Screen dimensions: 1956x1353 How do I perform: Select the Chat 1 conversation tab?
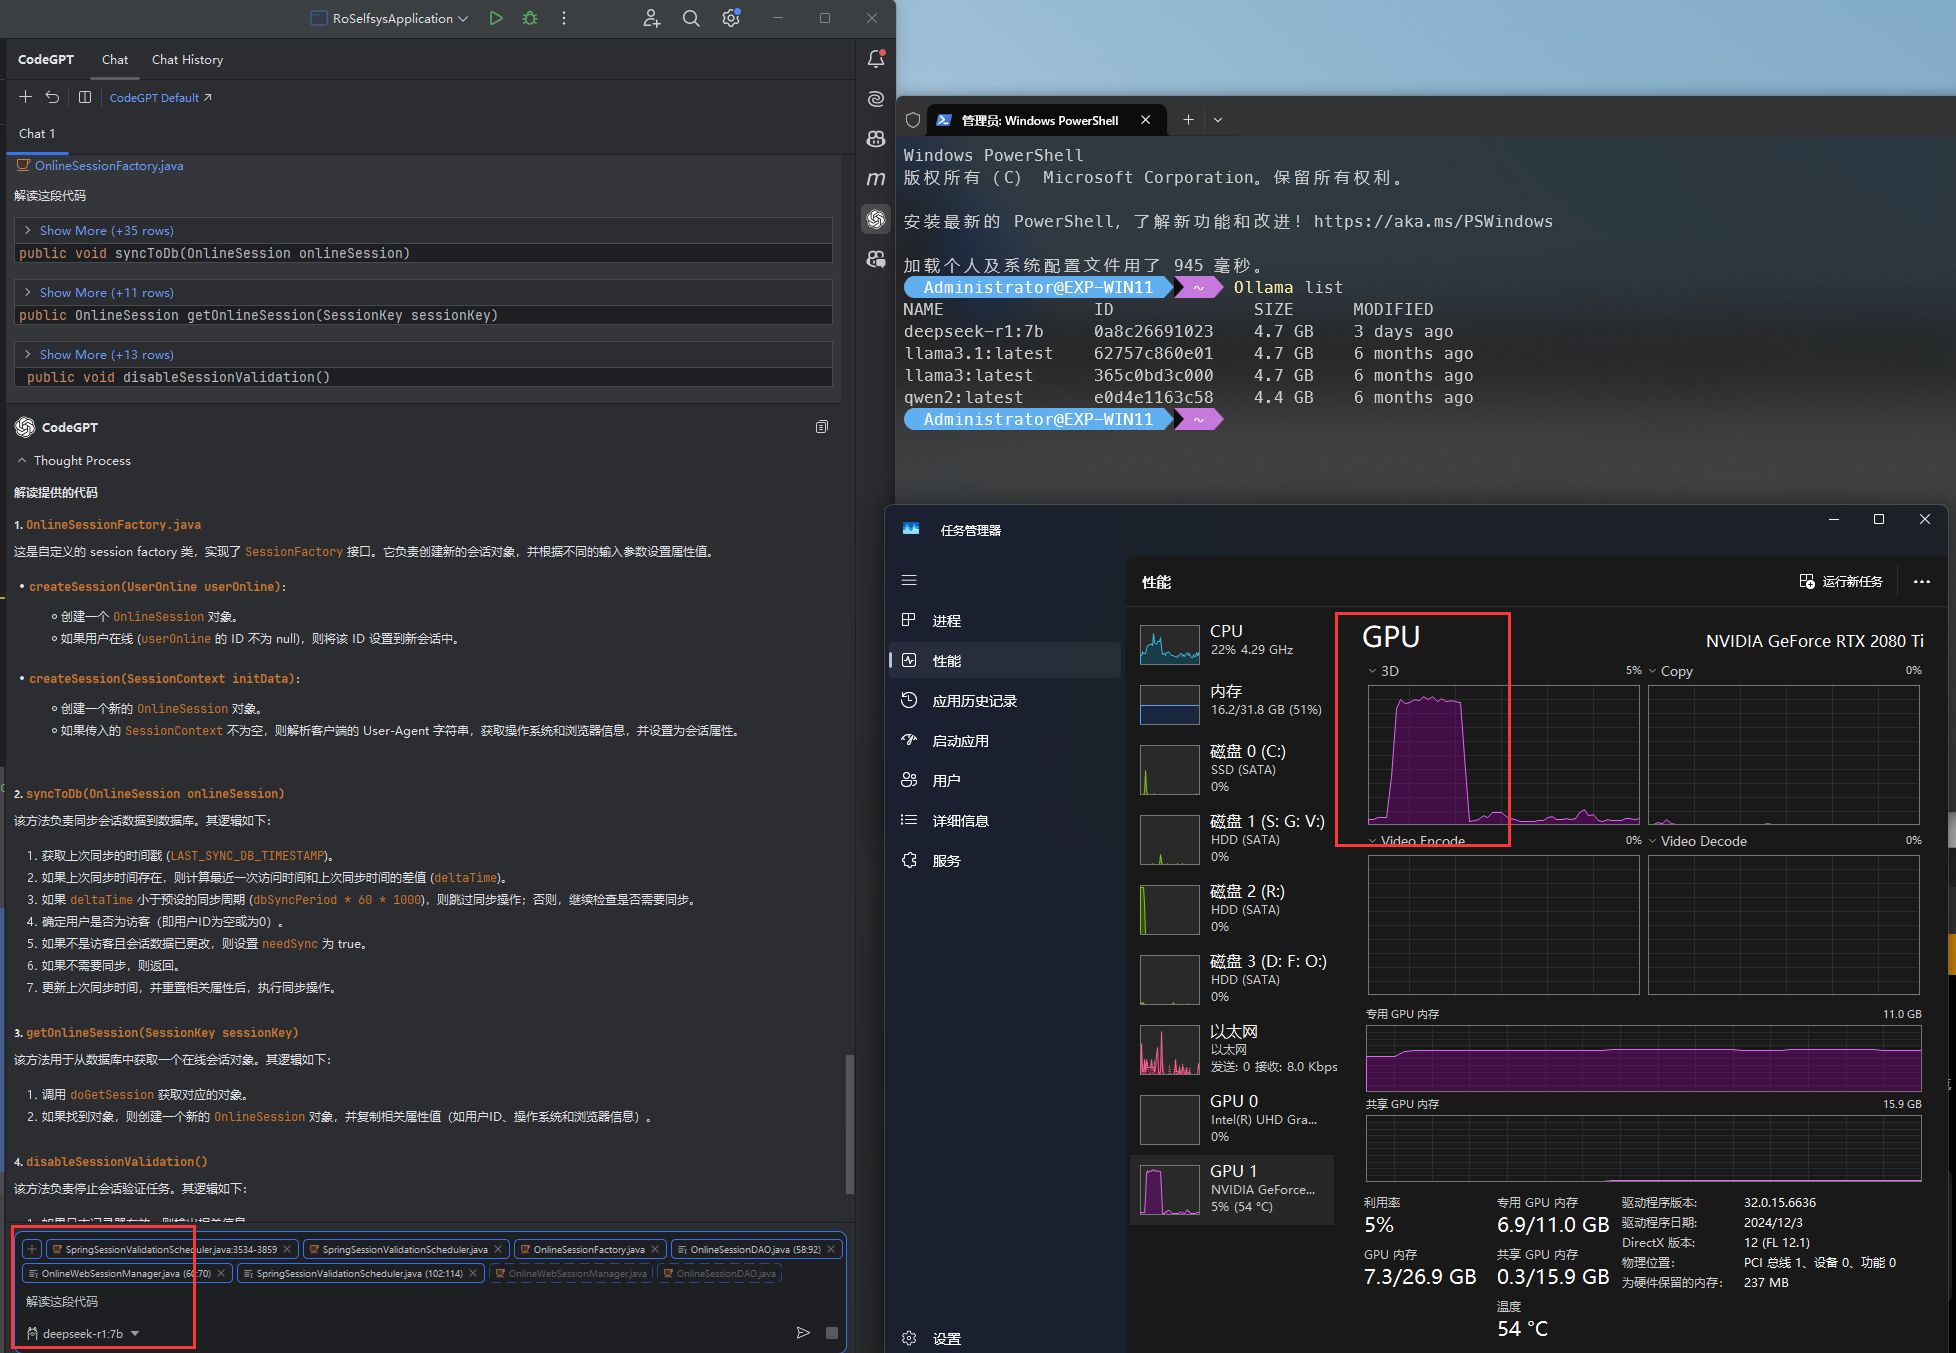tap(37, 133)
